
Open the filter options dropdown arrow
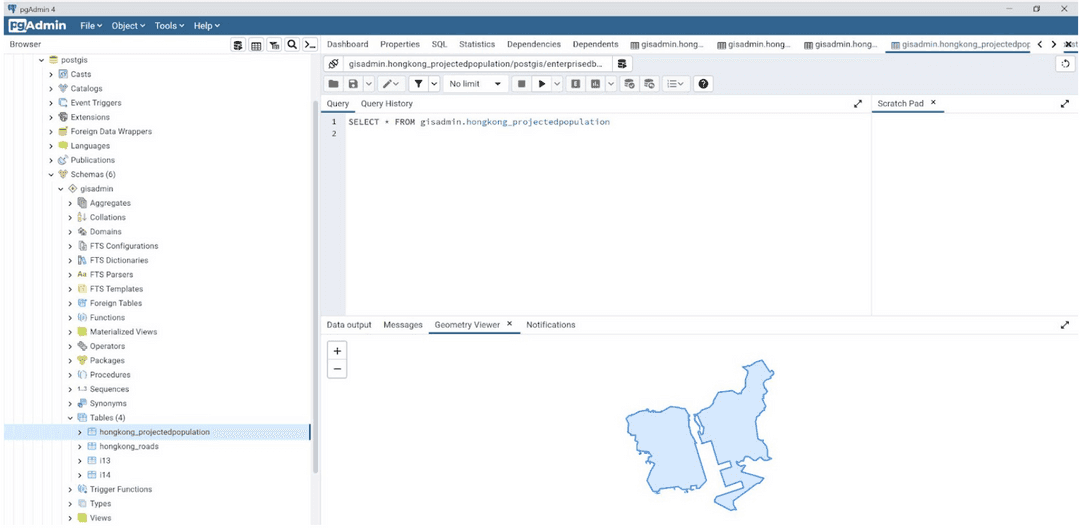pyautogui.click(x=434, y=84)
